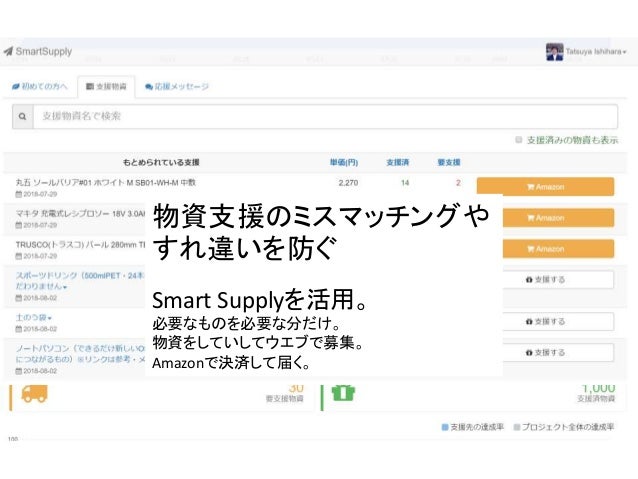Click the SmartSupply paper plane logo
The image size is (638, 479).
pyautogui.click(x=8, y=52)
